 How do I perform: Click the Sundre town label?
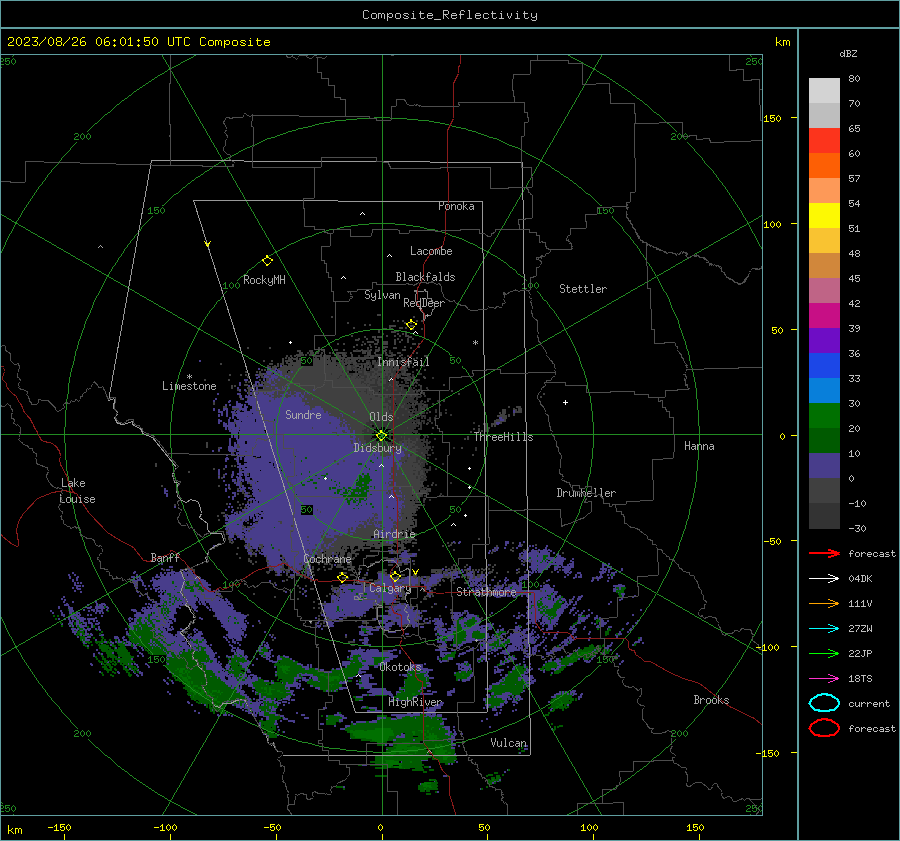pos(303,414)
